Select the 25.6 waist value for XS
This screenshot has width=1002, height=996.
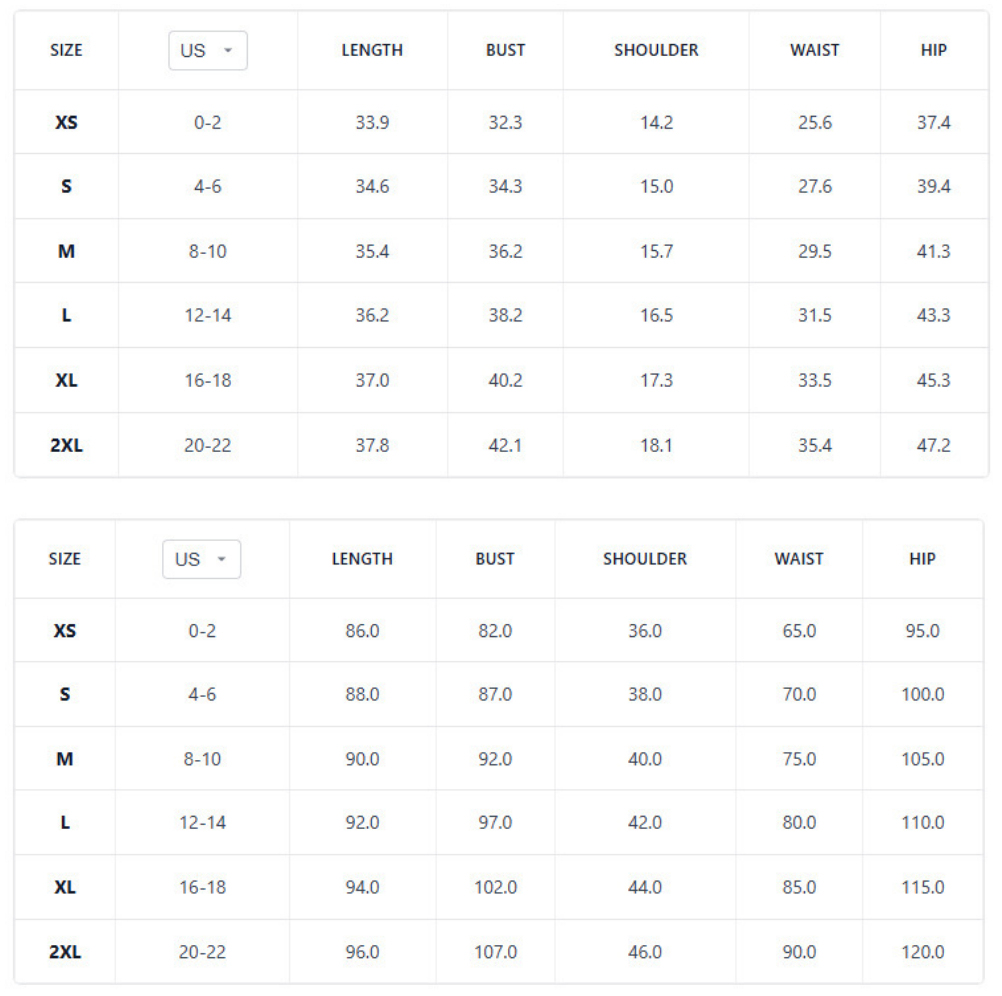[814, 123]
